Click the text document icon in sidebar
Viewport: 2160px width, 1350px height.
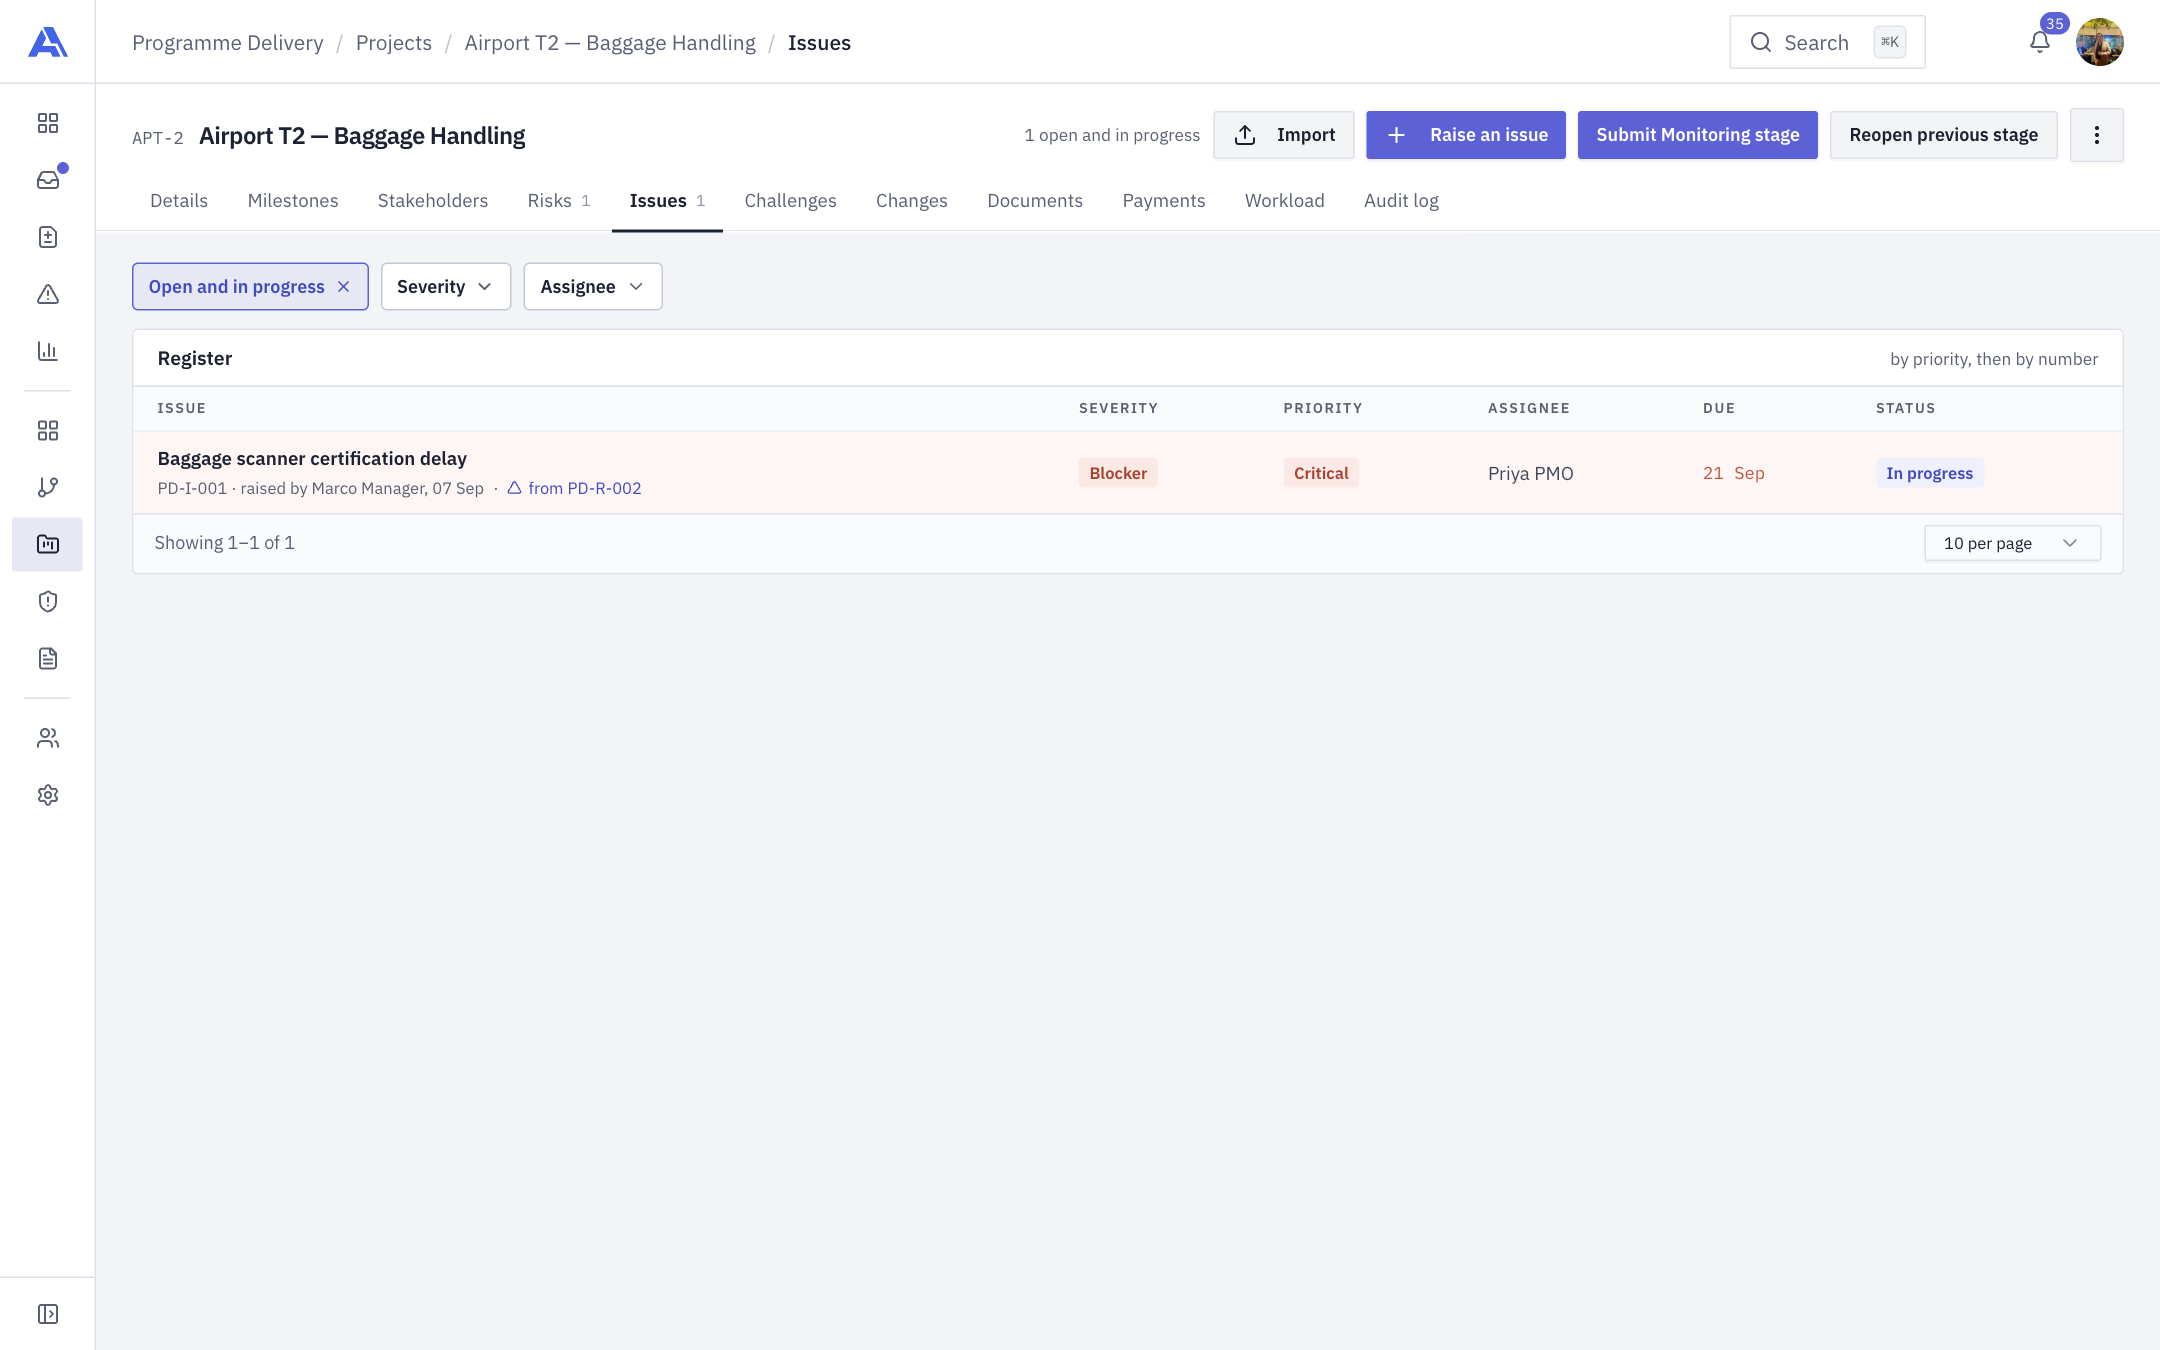tap(48, 658)
